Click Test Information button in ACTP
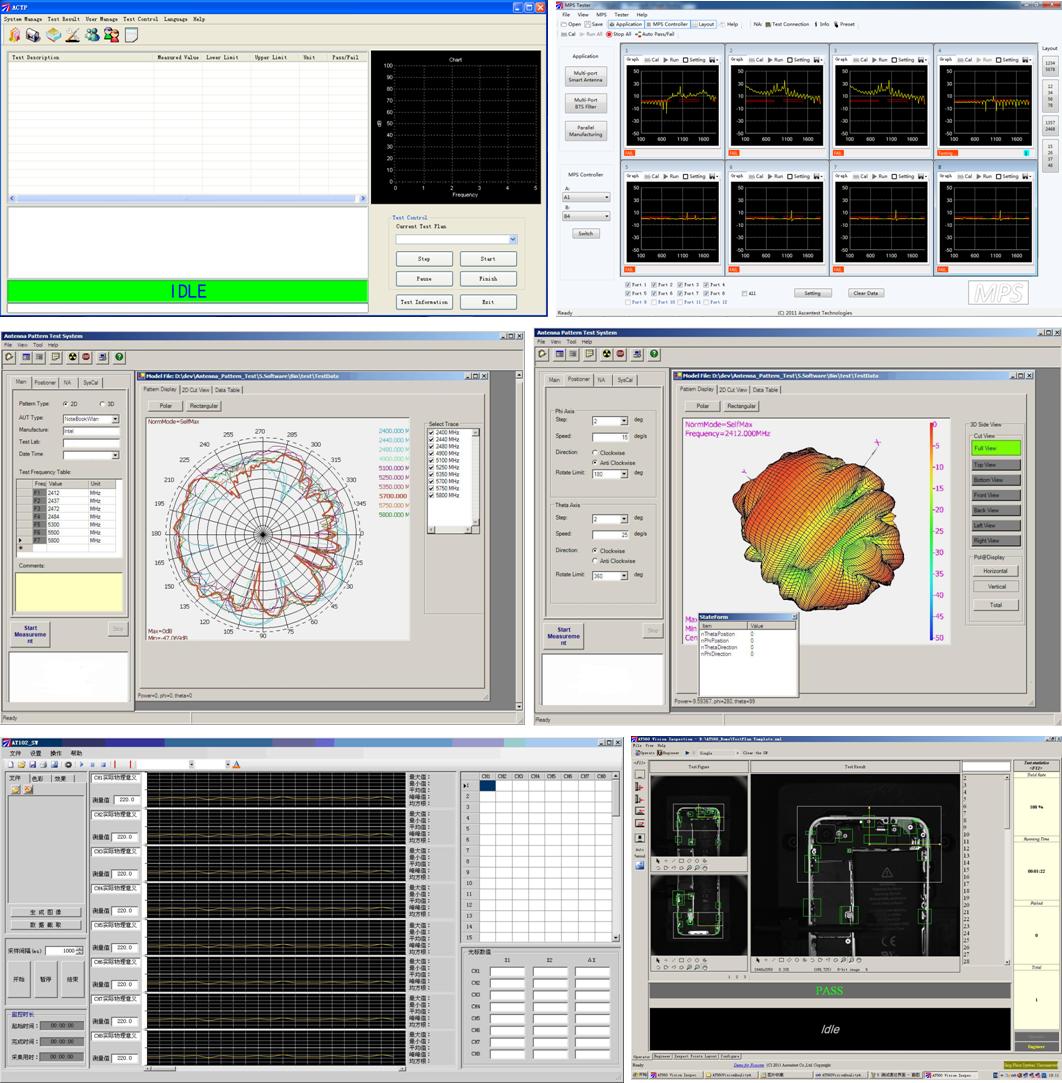The image size is (1062, 1083). coord(424,302)
